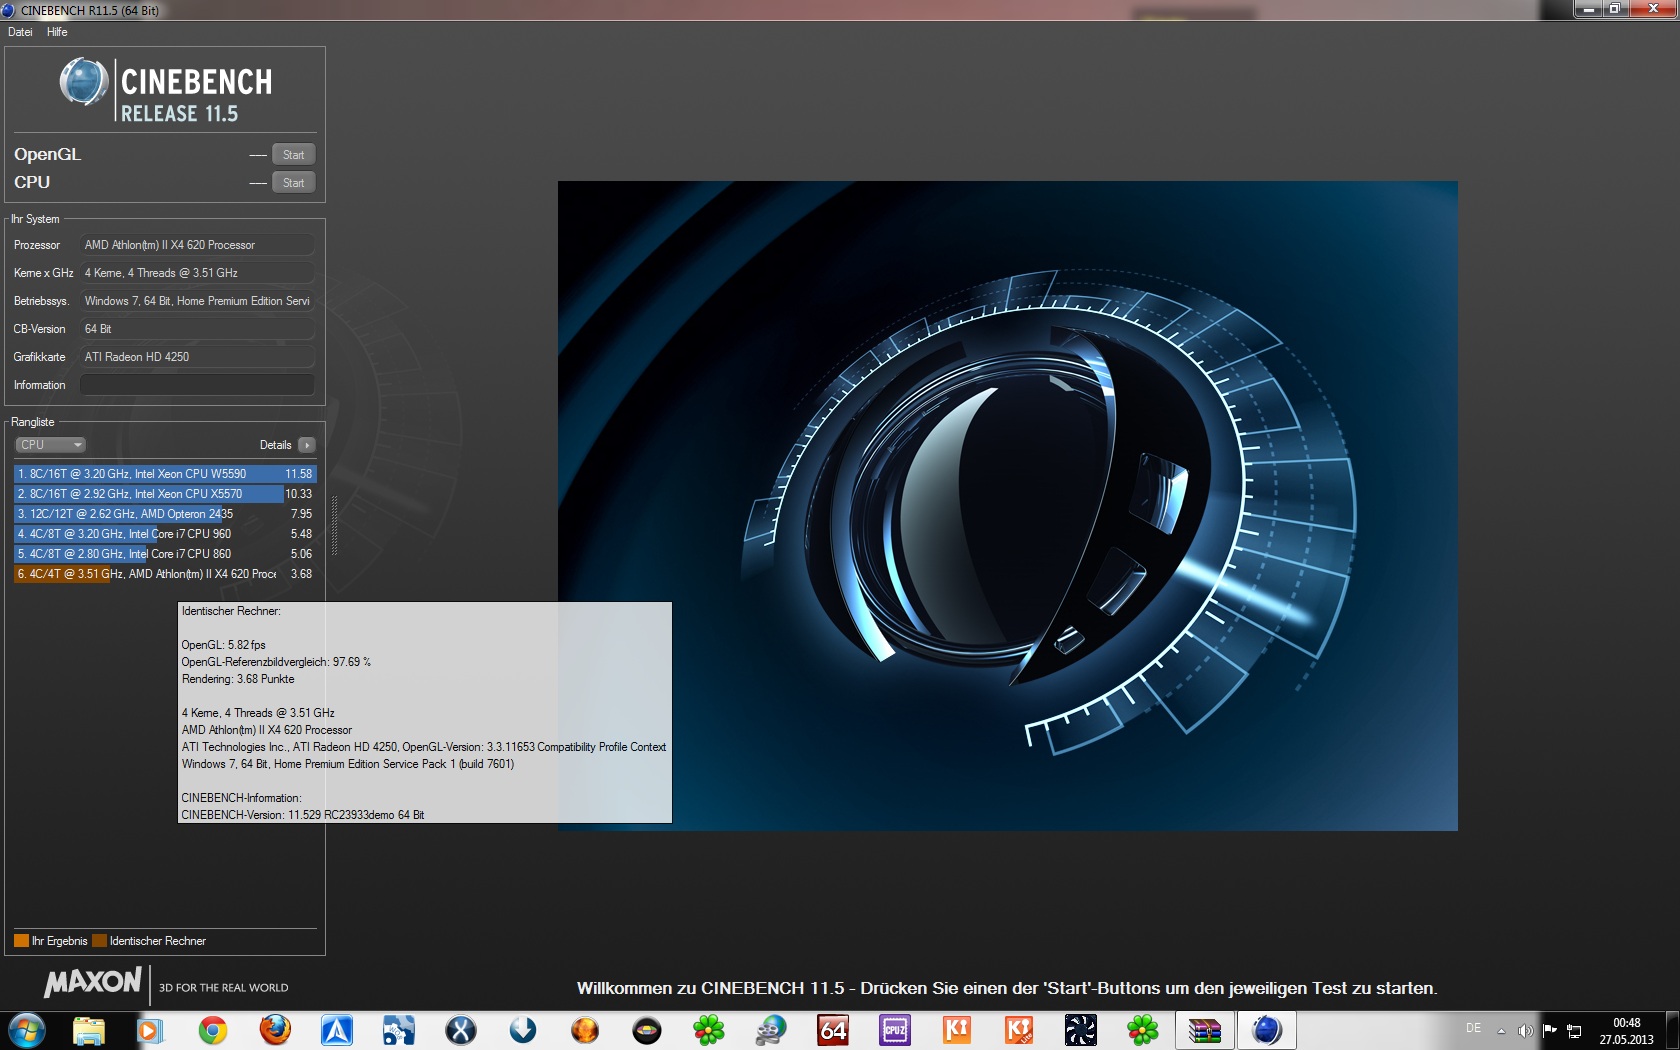Click the DE language indicator
This screenshot has width=1680, height=1050.
point(1473,1028)
